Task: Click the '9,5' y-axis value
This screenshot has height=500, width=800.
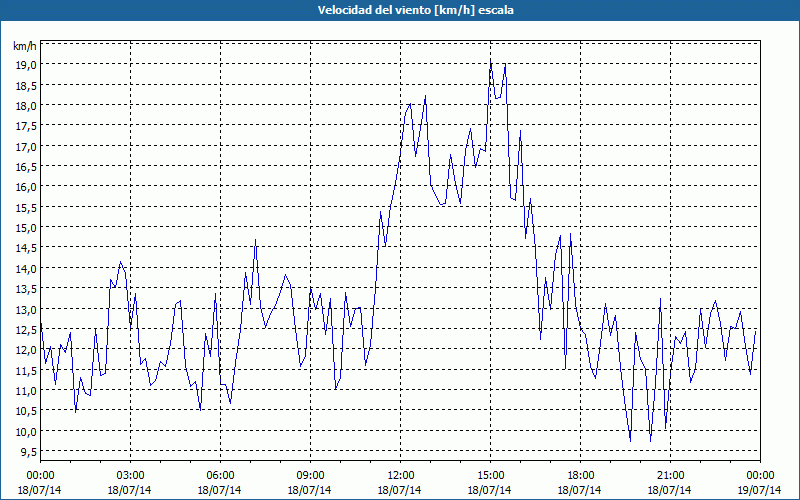Action: coord(28,452)
